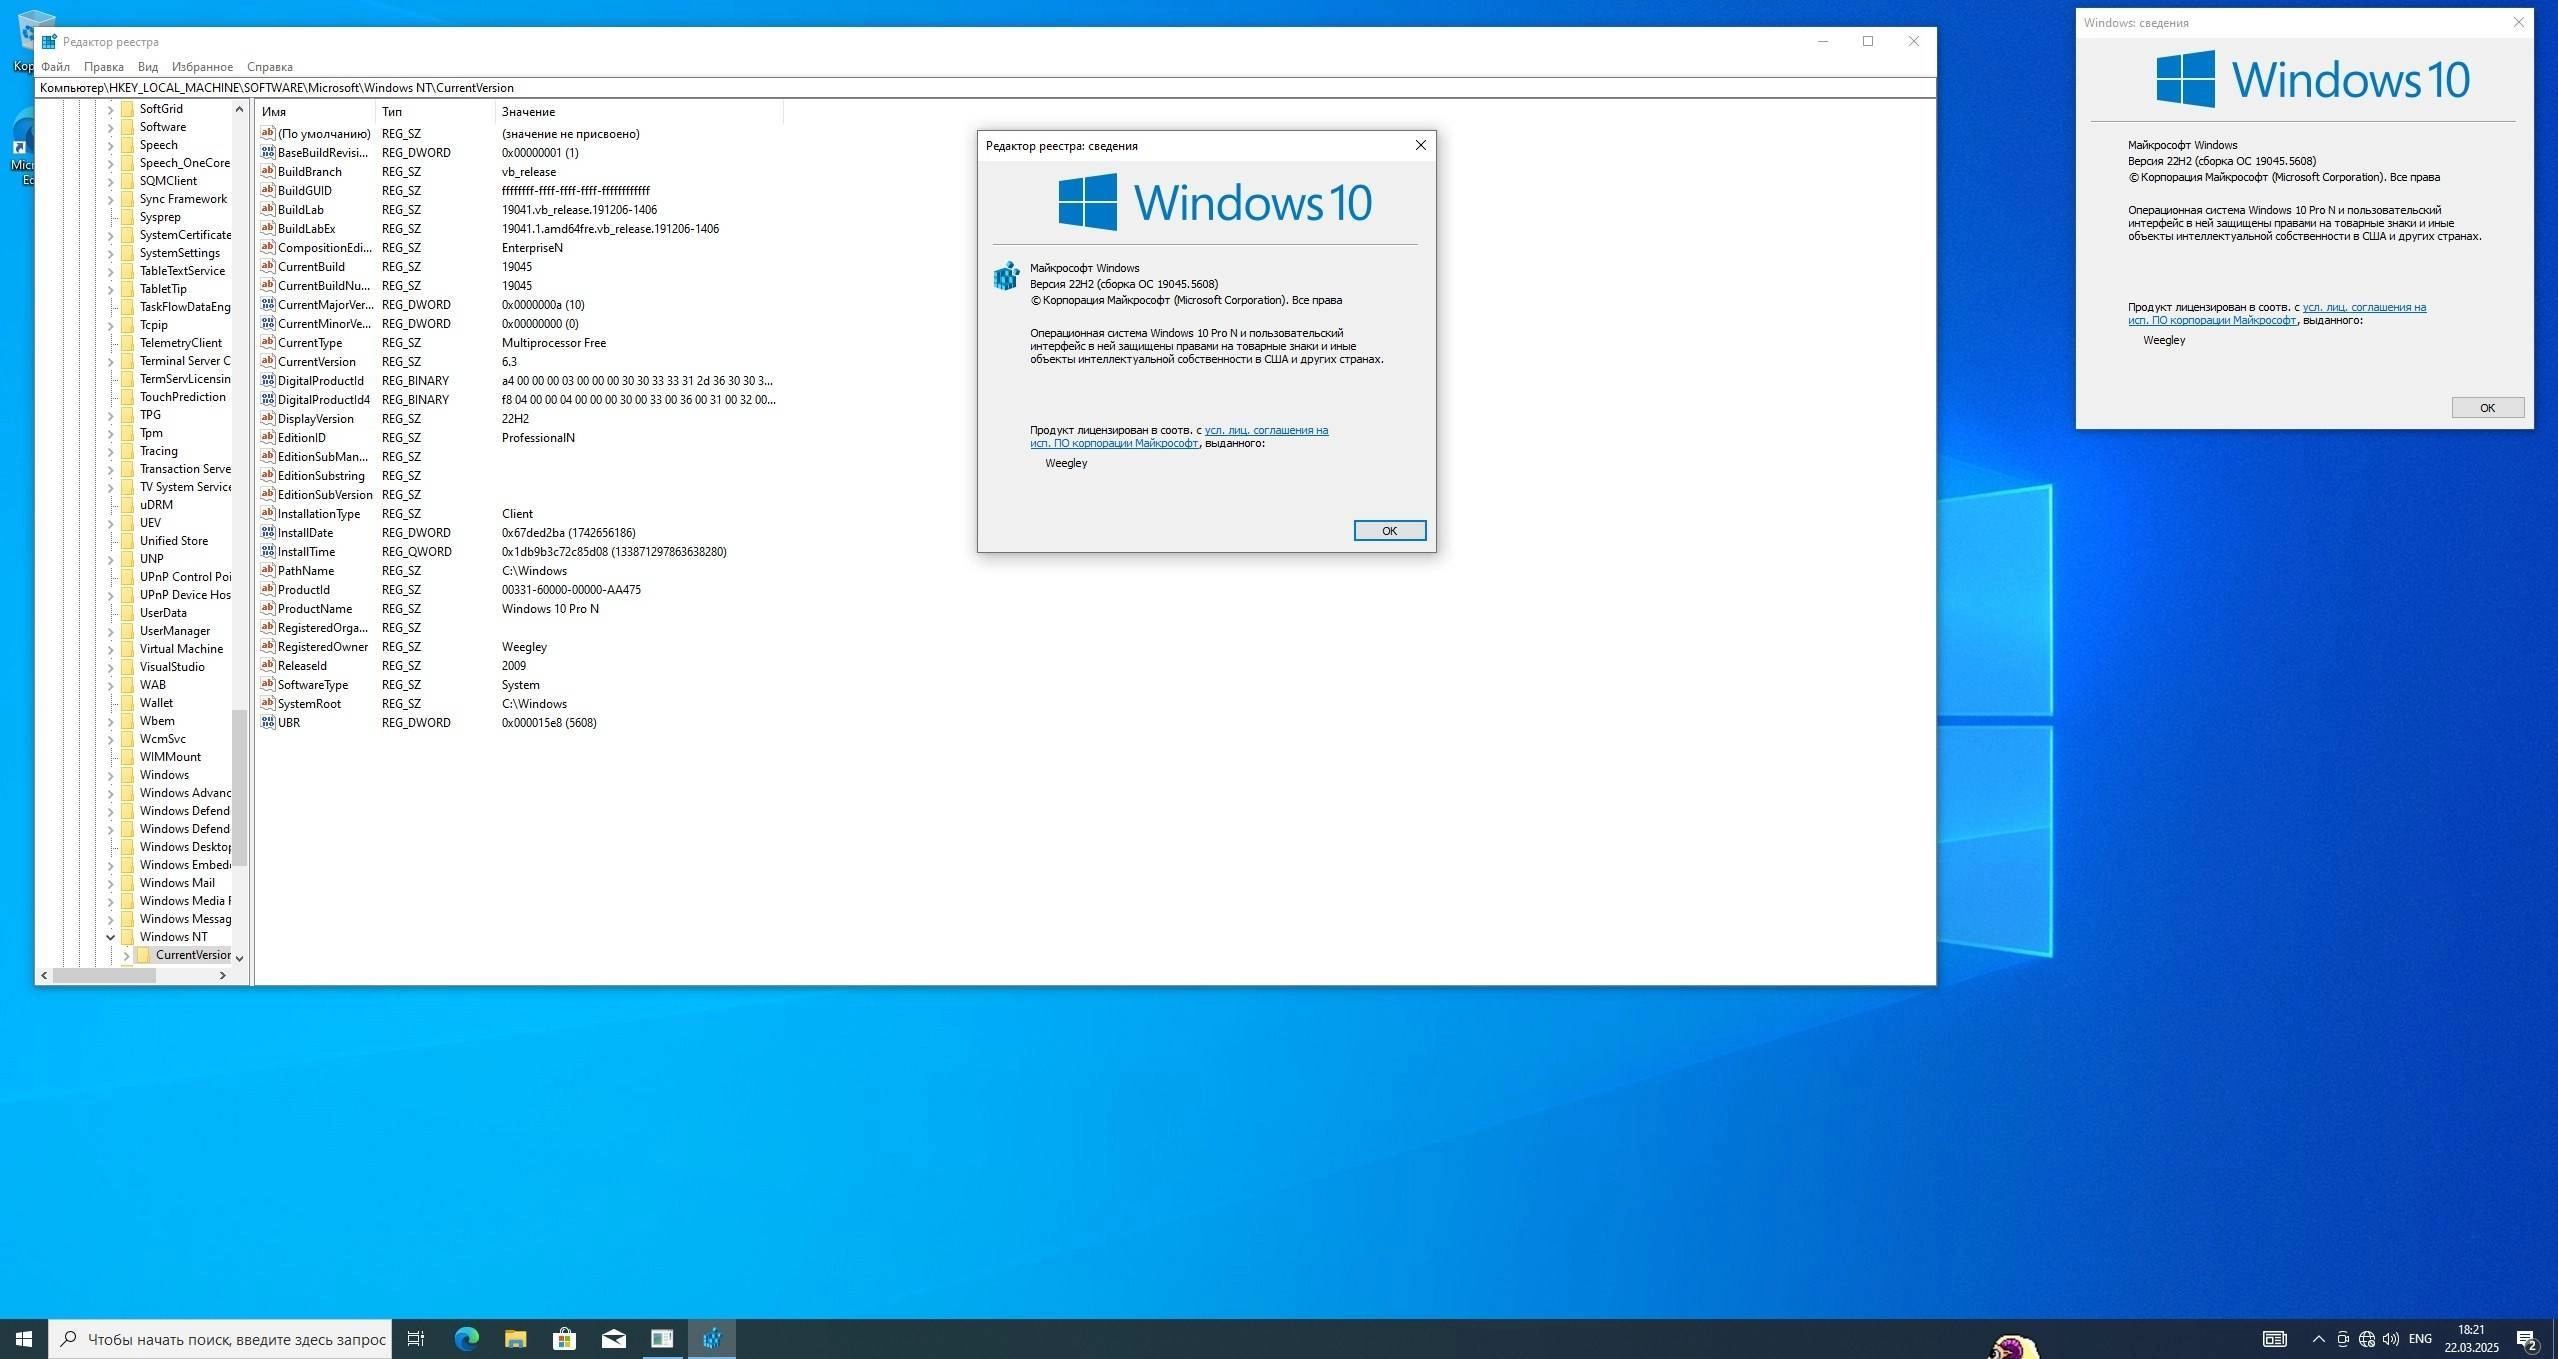Select the Tcpip folder icon

click(x=127, y=325)
